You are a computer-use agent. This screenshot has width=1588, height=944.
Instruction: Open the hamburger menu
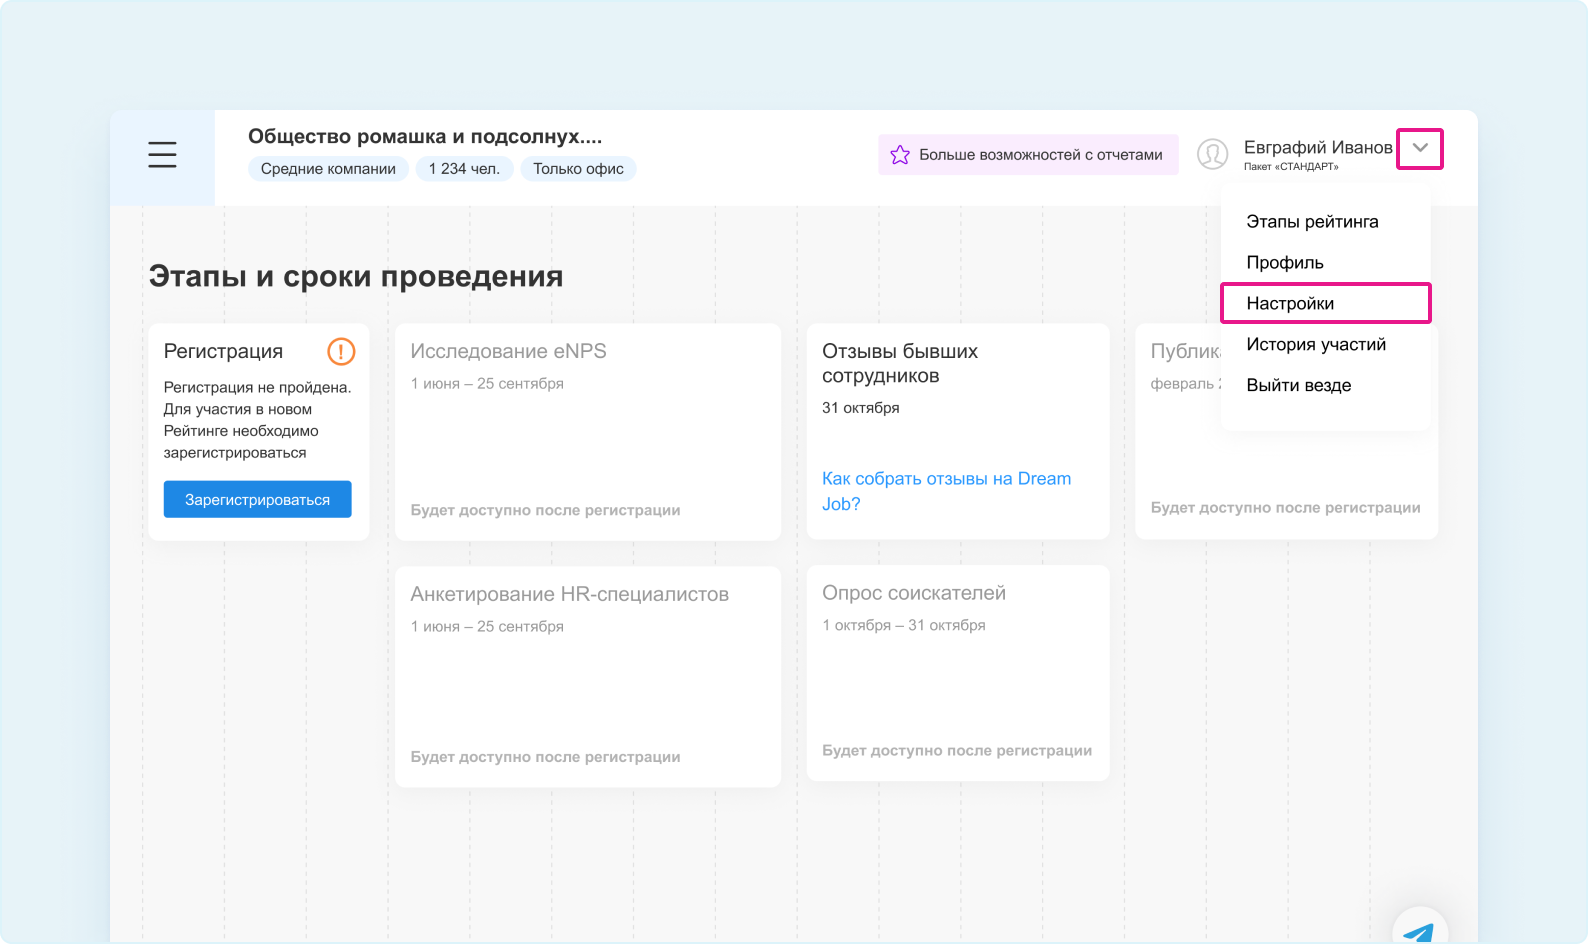162,154
